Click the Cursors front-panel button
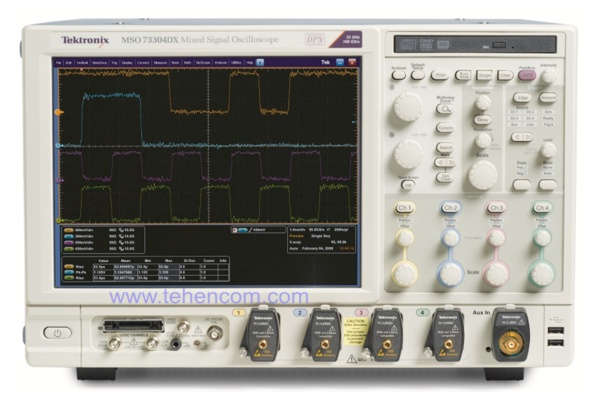 coord(445,128)
